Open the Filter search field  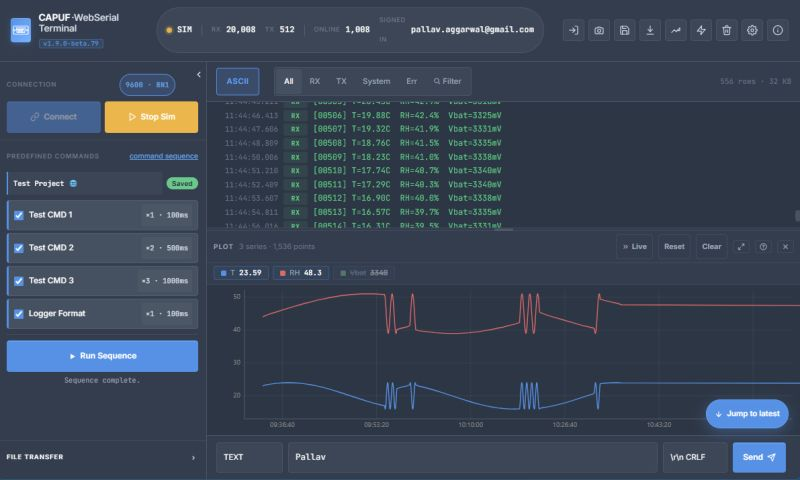[447, 82]
